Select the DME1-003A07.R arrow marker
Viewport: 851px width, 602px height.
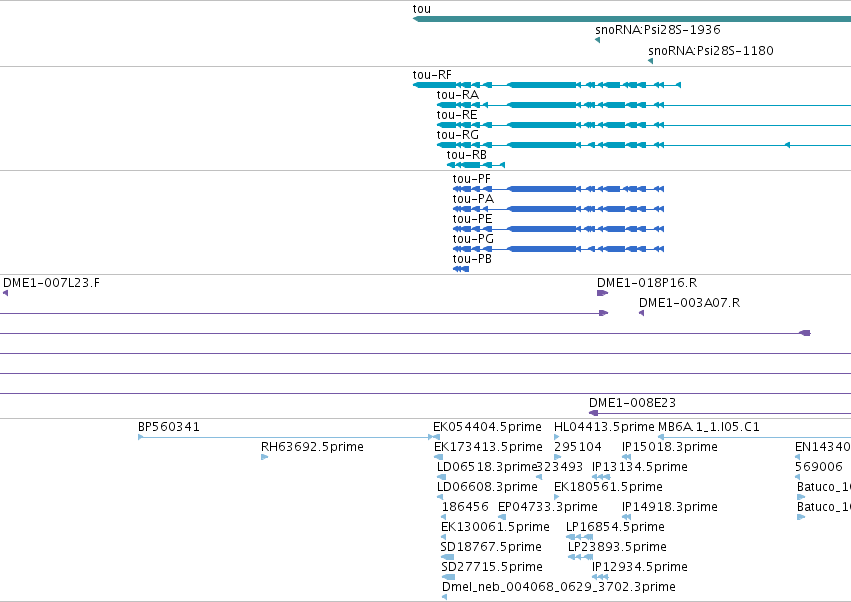642,313
